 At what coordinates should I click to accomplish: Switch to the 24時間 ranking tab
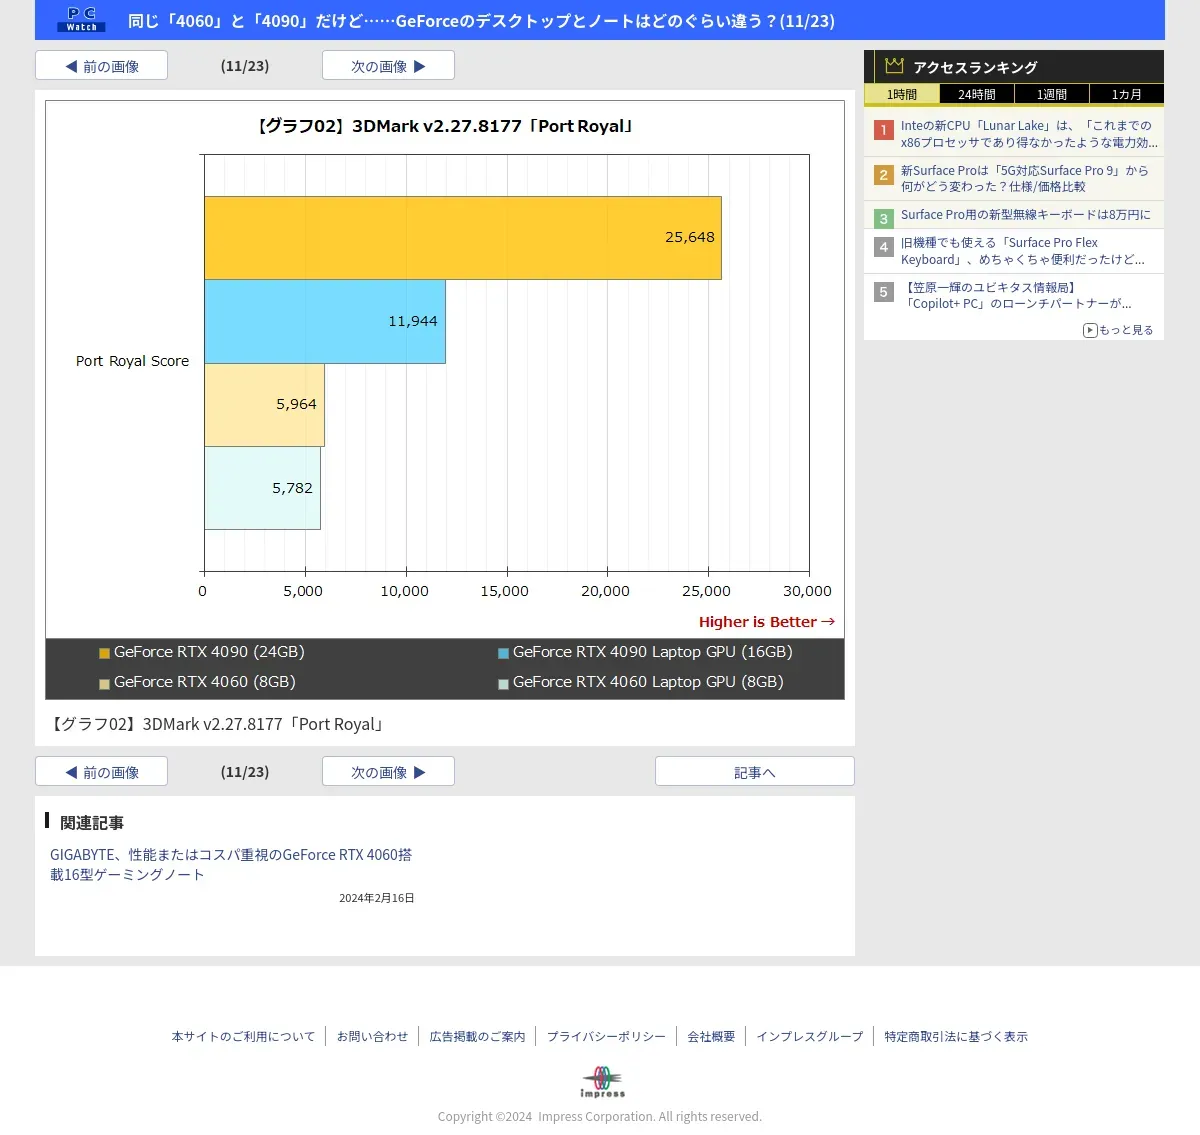click(977, 94)
